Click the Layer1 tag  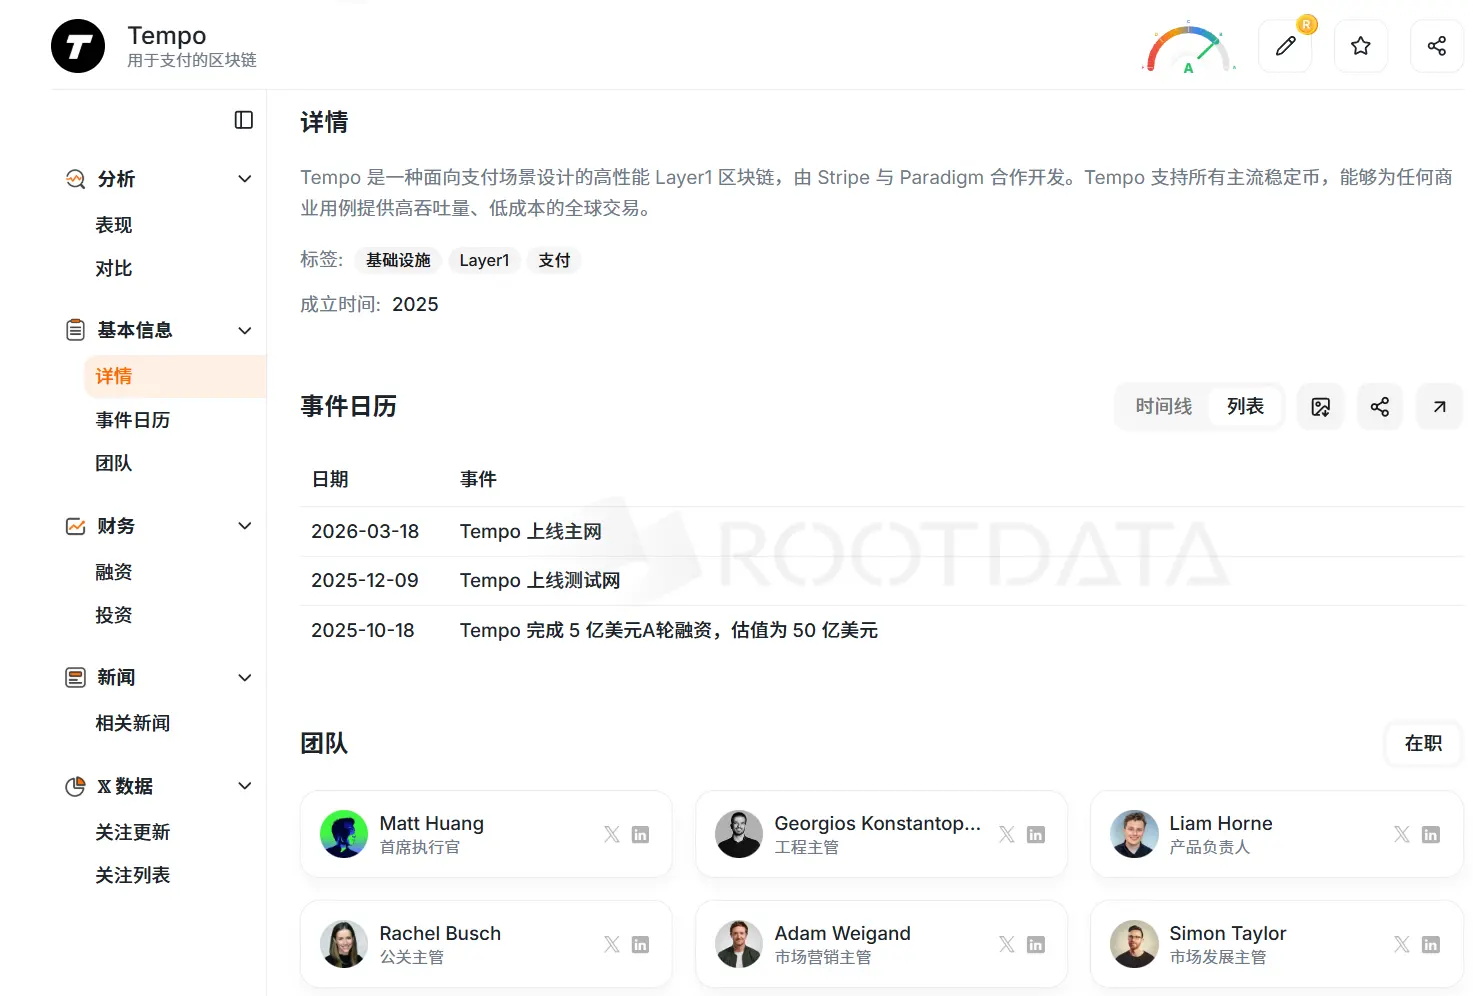[x=484, y=260]
